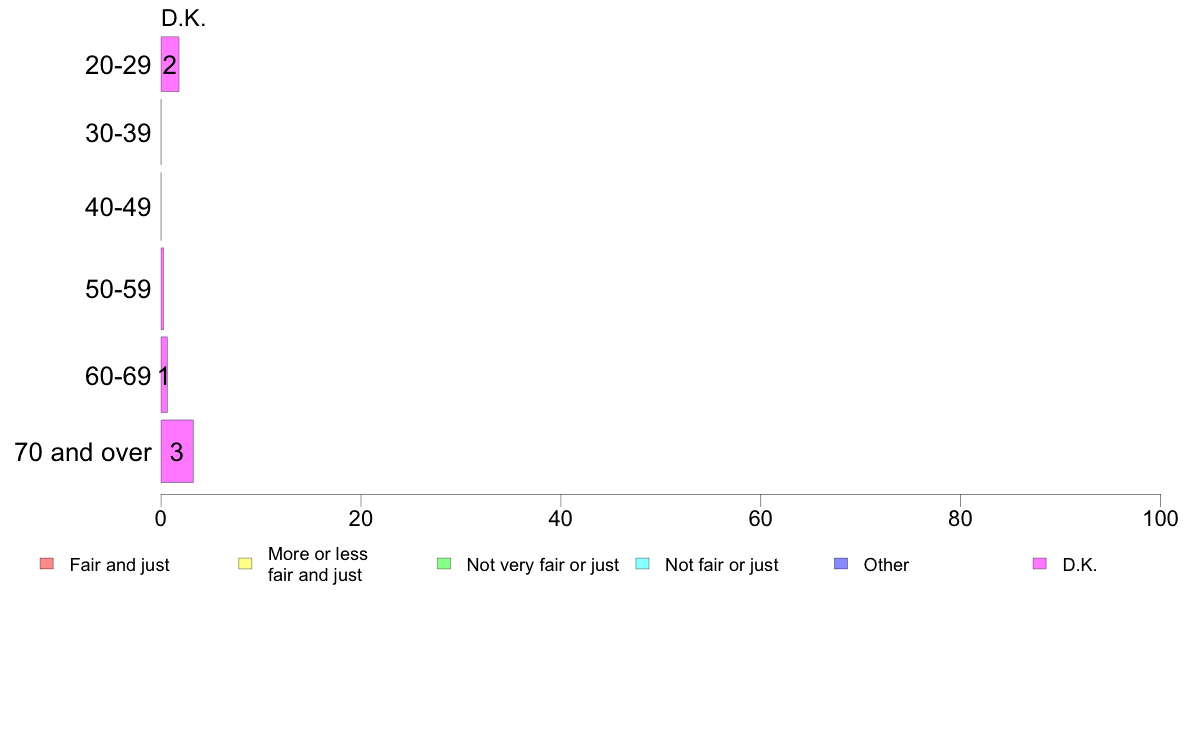The width and height of the screenshot is (1188, 736).
Task: Click the Other legend text
Action: tap(886, 565)
